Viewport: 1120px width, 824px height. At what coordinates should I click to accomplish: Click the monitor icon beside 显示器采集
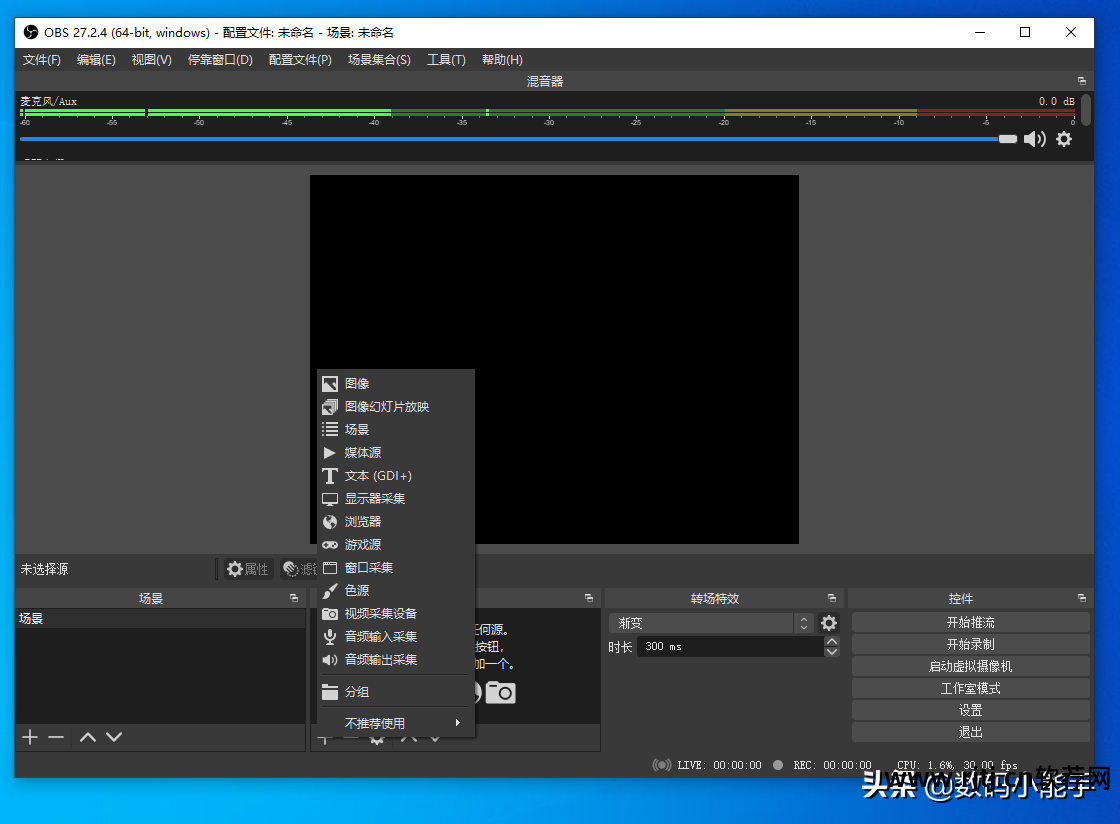tap(329, 499)
